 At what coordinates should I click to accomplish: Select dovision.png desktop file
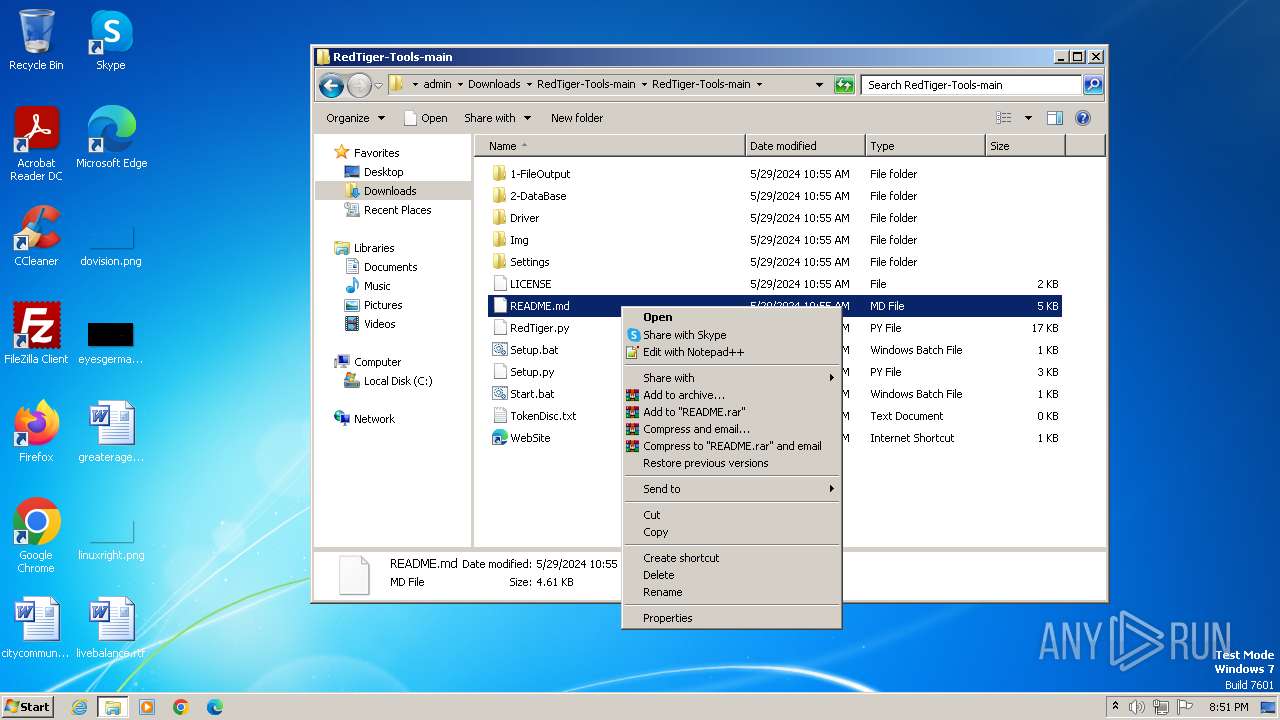click(111, 245)
